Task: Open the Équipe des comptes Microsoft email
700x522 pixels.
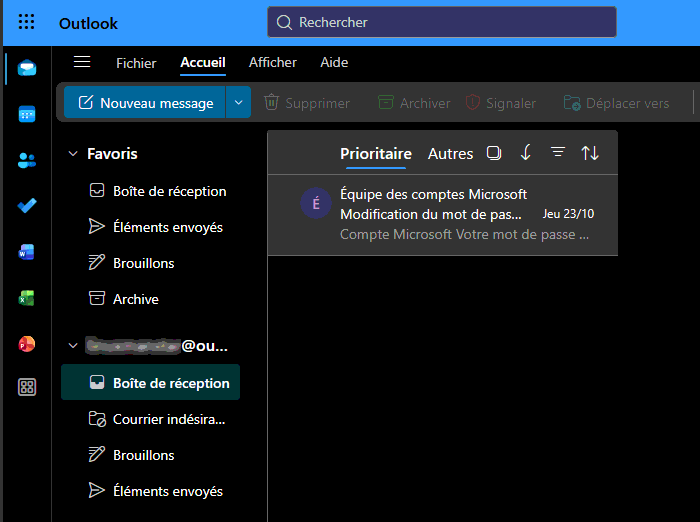Action: tap(442, 215)
